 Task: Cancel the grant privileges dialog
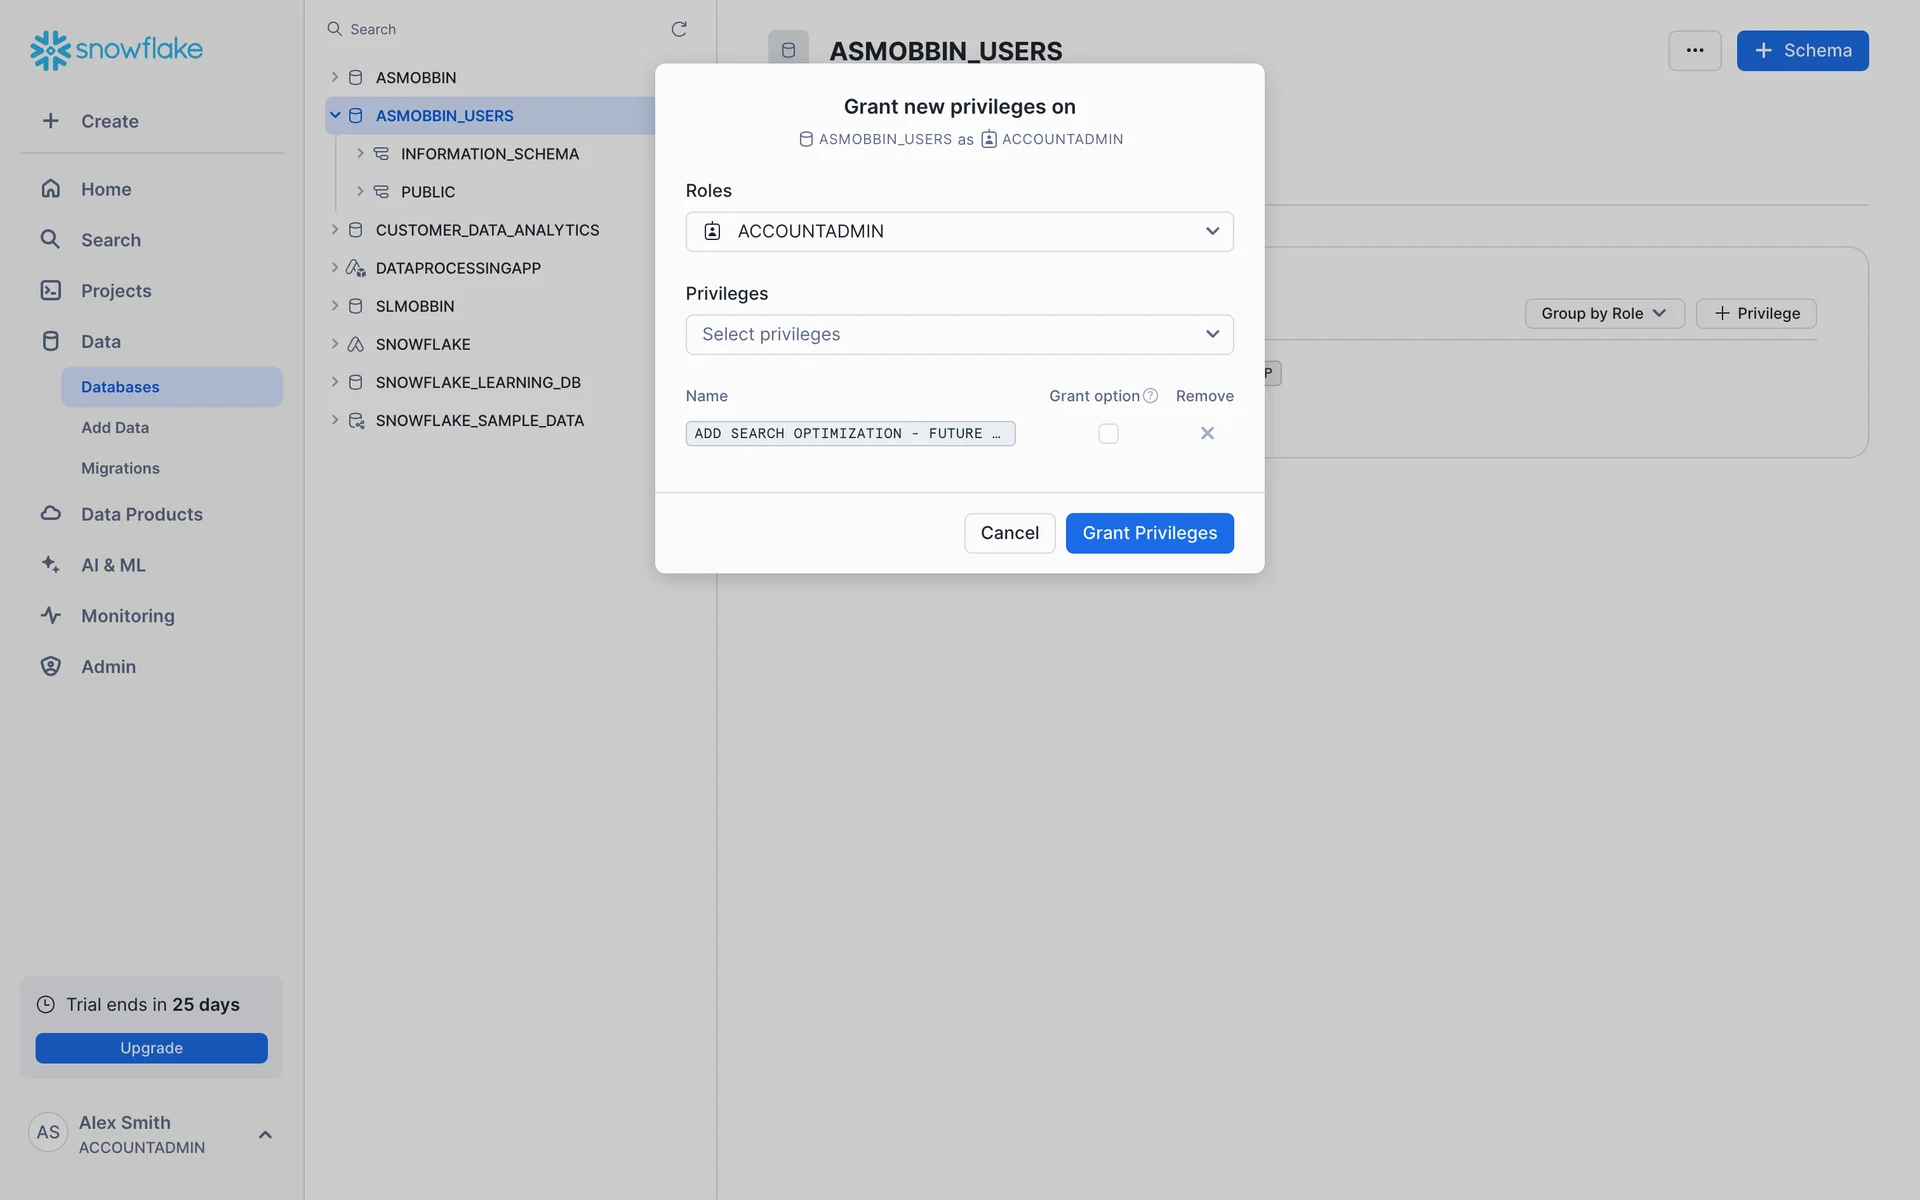pos(1009,533)
